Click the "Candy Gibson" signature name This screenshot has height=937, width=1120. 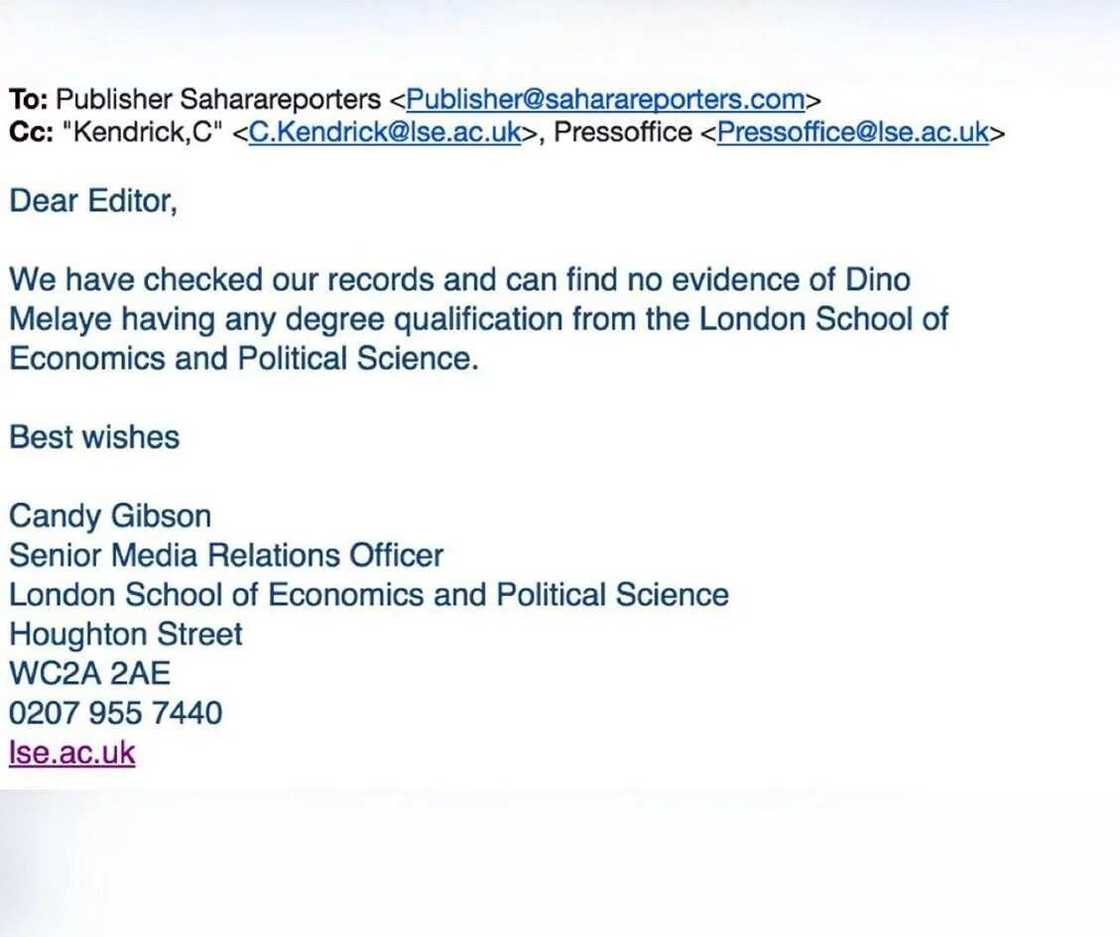[x=110, y=516]
